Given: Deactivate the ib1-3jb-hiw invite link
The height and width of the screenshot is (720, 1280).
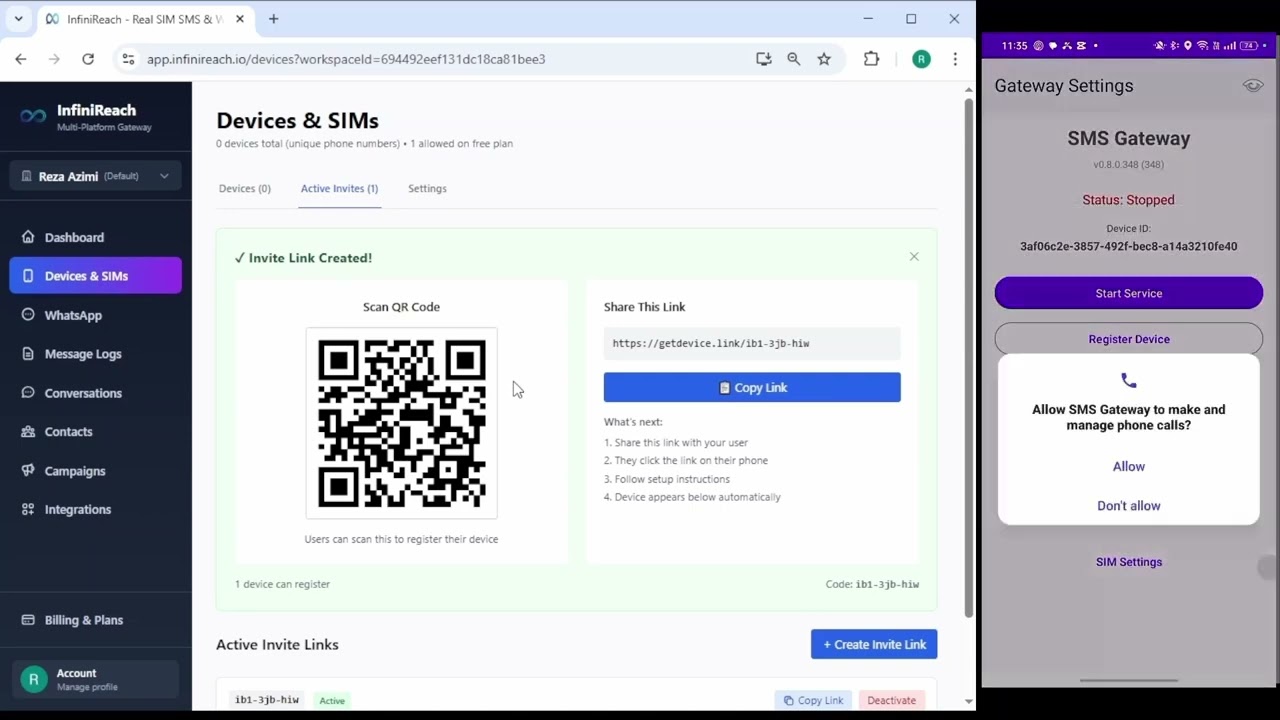Looking at the screenshot, I should (x=891, y=700).
